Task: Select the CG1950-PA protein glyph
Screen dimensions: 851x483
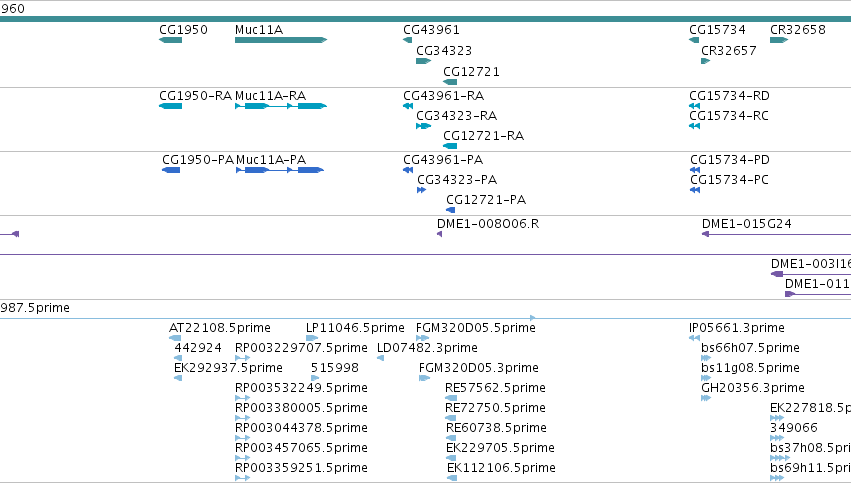Action: [171, 170]
